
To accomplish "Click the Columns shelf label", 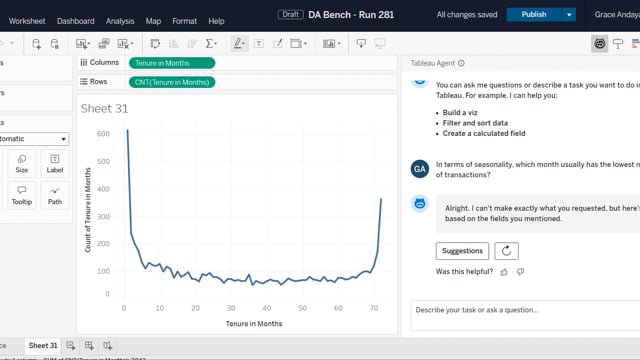I will coord(100,62).
